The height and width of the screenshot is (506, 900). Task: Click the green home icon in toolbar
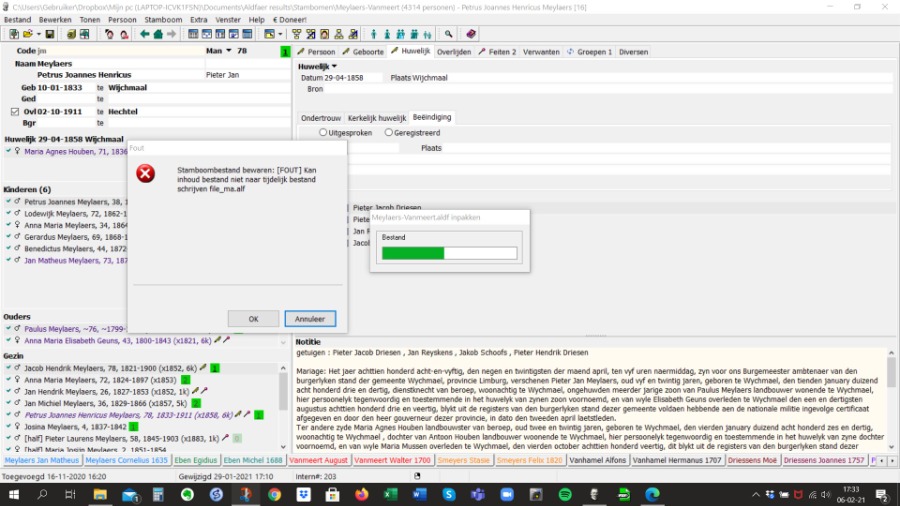(x=158, y=34)
